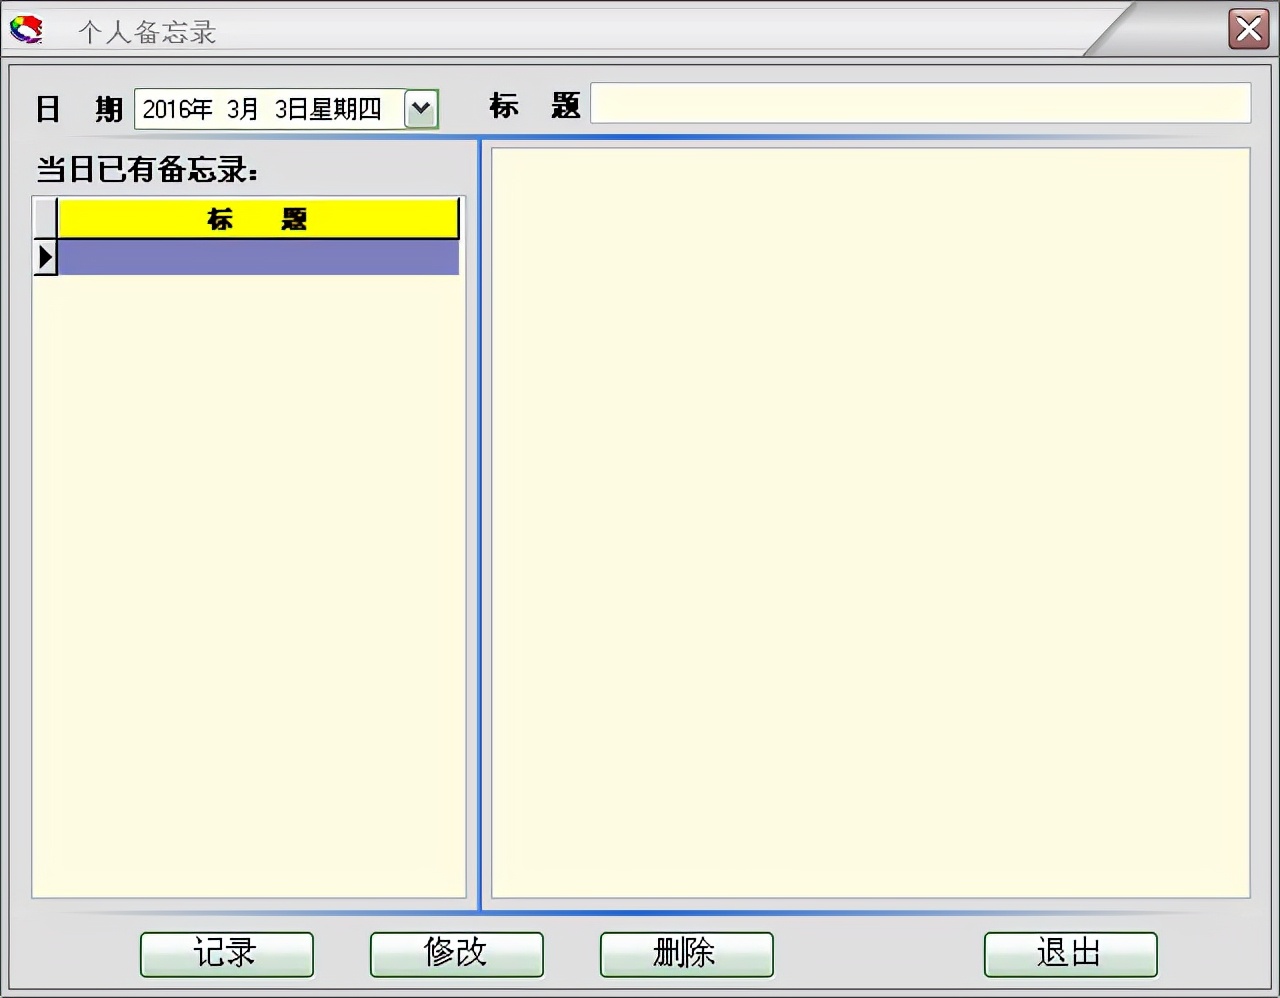Click the 删除 button to delete selected memo

click(686, 954)
